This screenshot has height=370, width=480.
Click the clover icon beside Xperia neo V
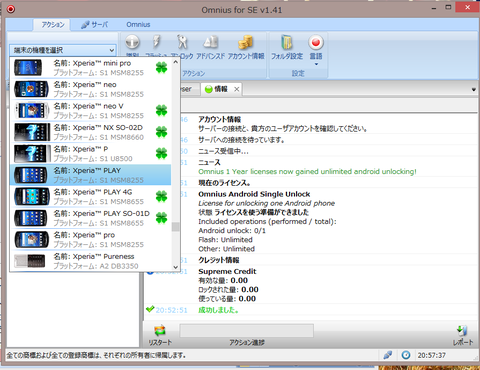pos(161,110)
